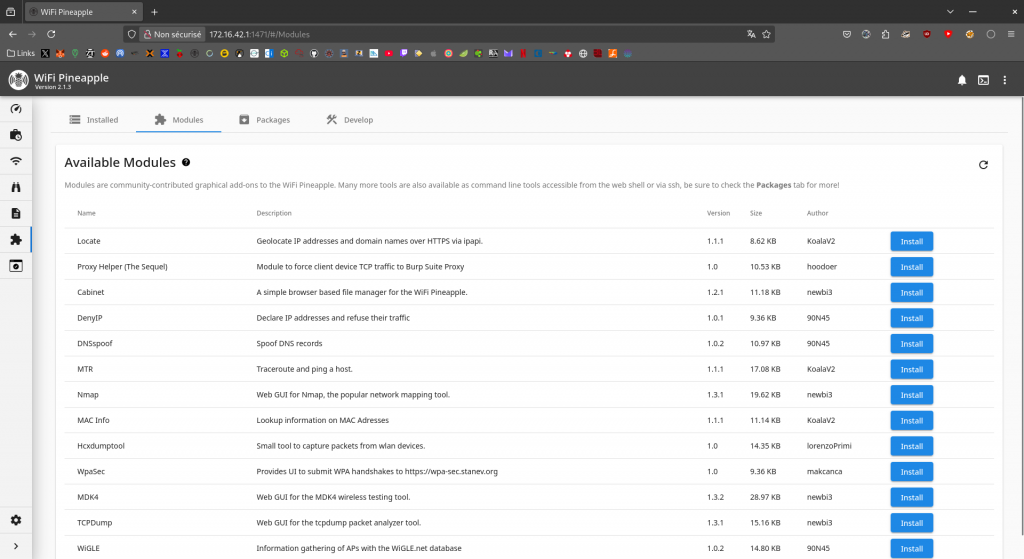
Task: Click the Version column header
Action: 718,214
